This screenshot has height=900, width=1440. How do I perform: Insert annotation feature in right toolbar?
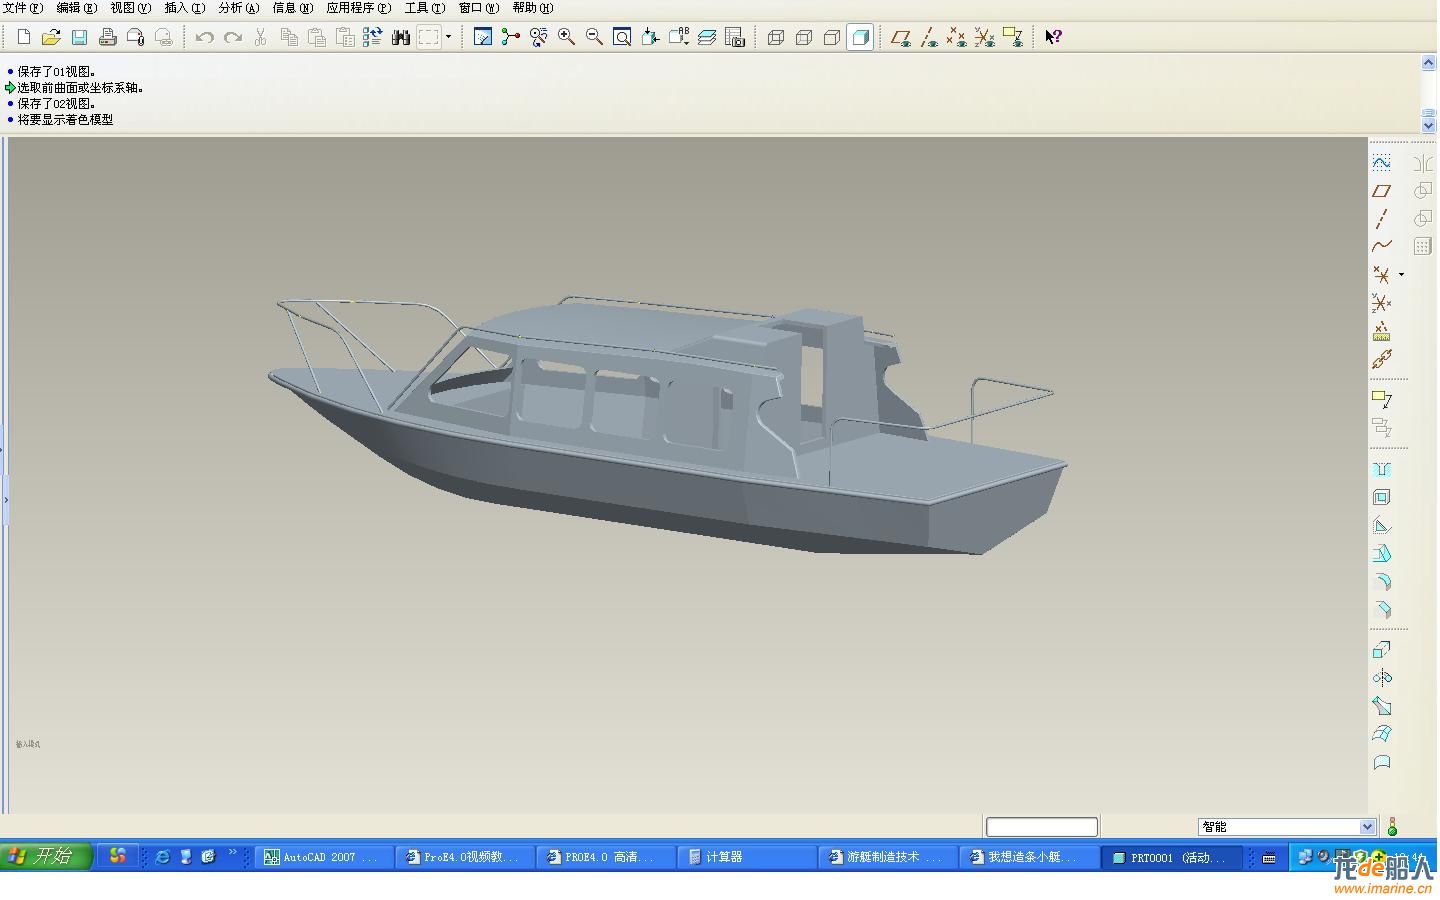(1382, 399)
